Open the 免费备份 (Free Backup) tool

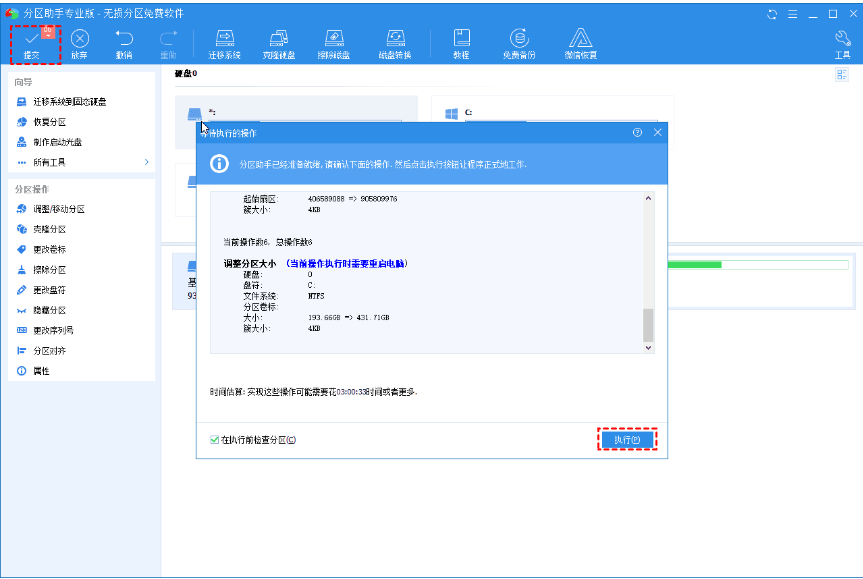(x=519, y=43)
